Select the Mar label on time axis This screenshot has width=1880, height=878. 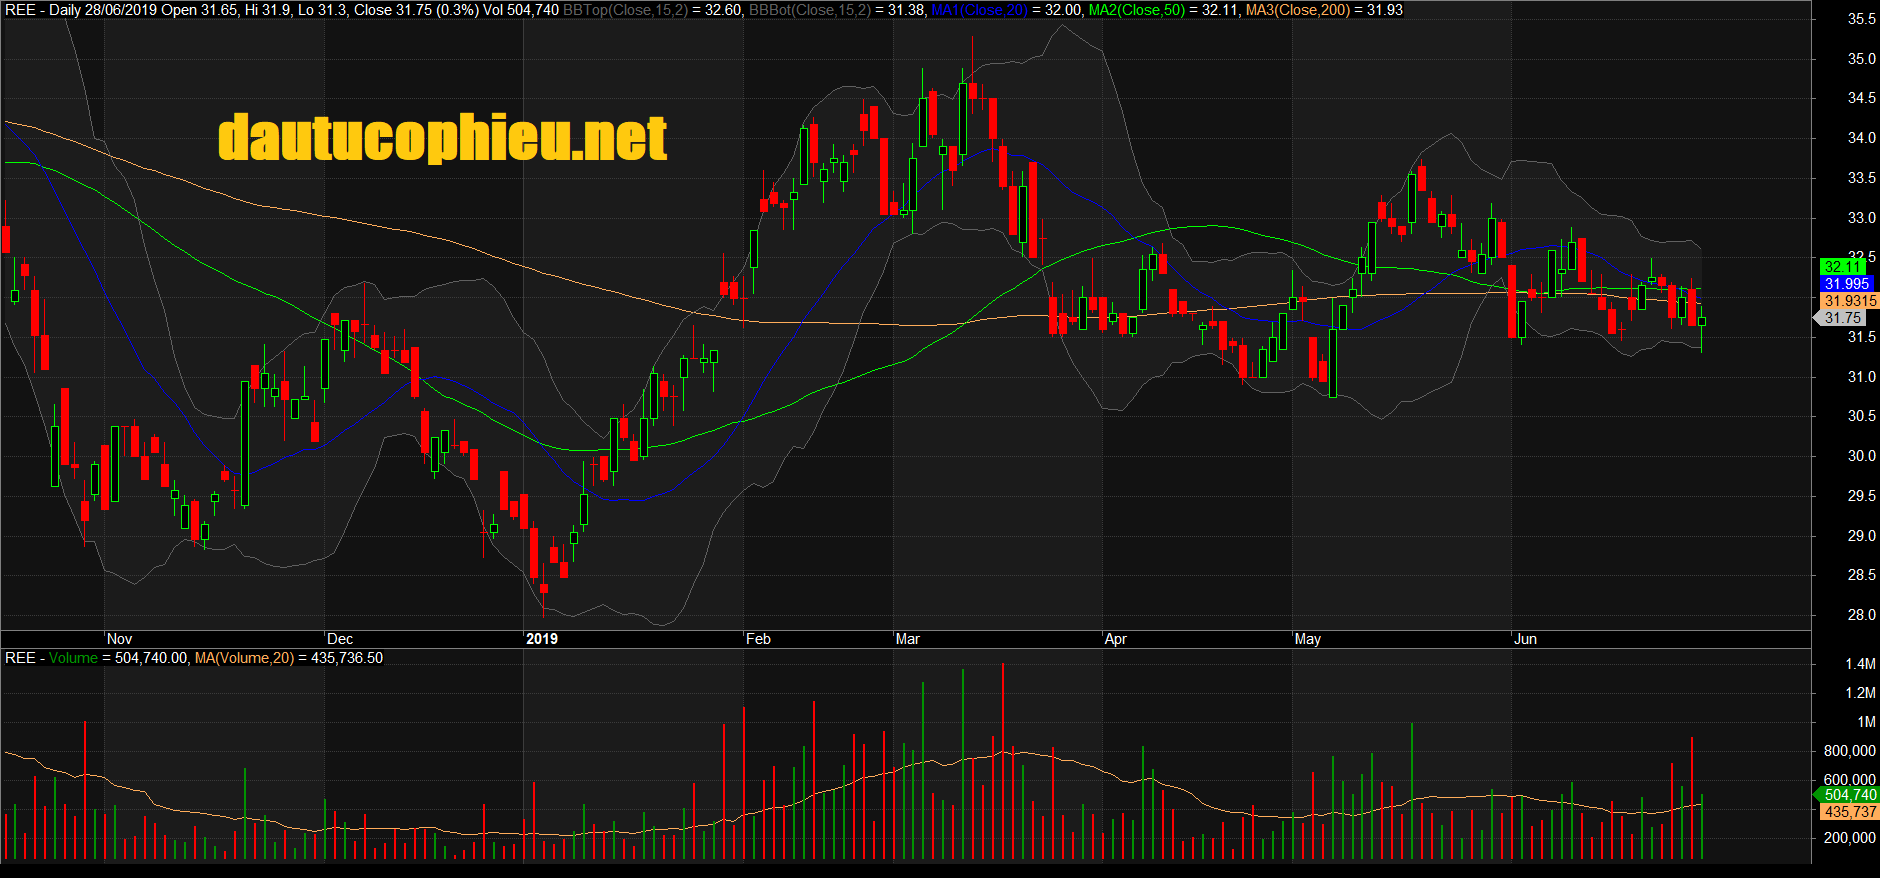tap(908, 639)
